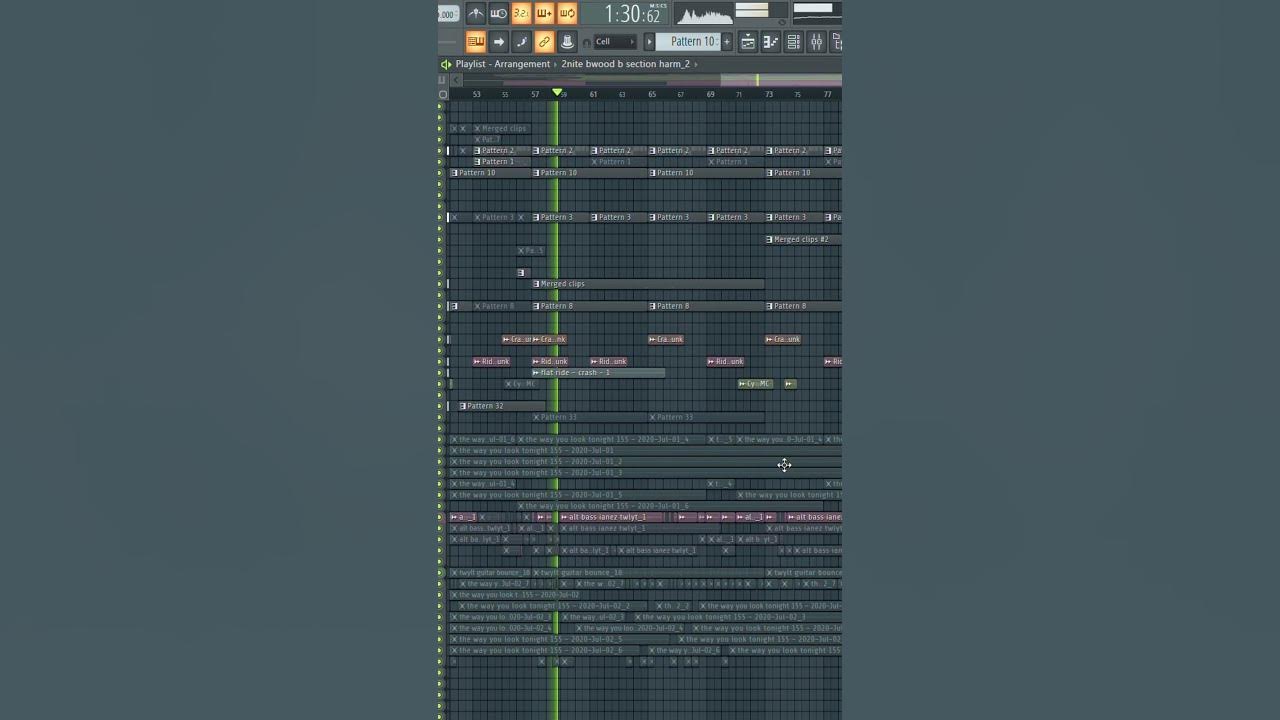Select the long Merged clips block
1280x720 pixels.
click(x=648, y=284)
